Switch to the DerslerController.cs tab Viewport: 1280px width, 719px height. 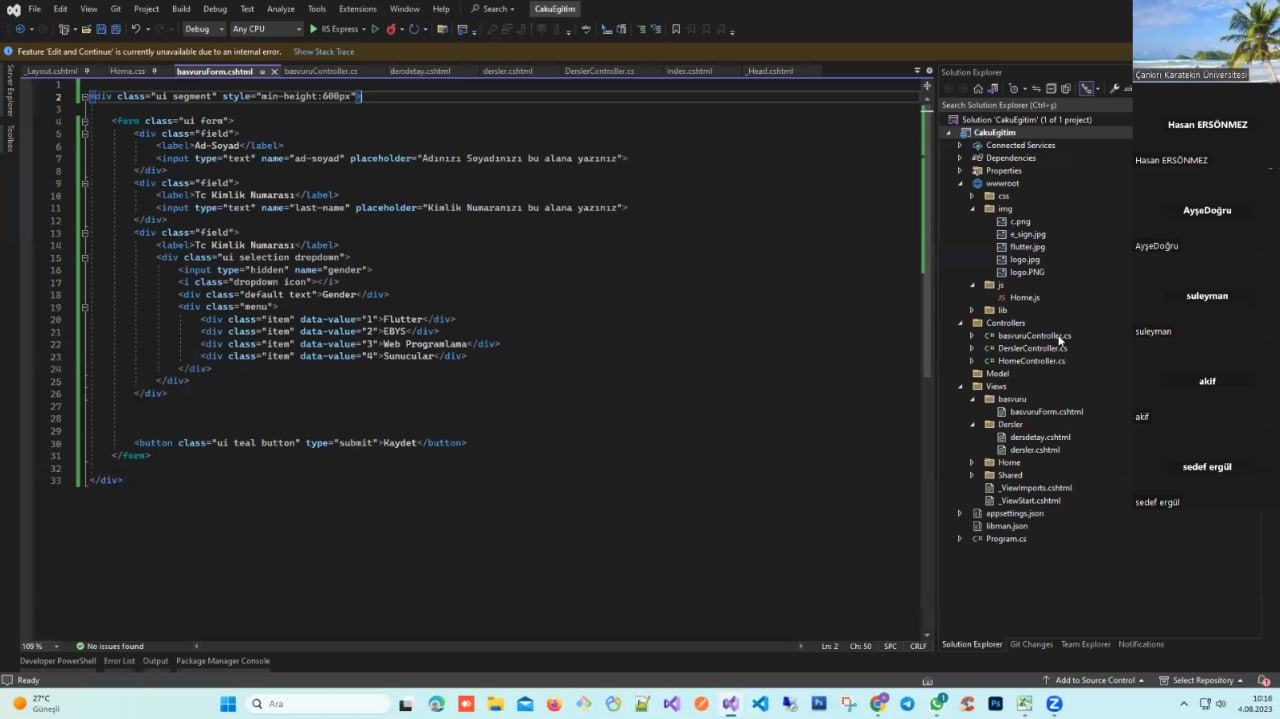point(599,71)
